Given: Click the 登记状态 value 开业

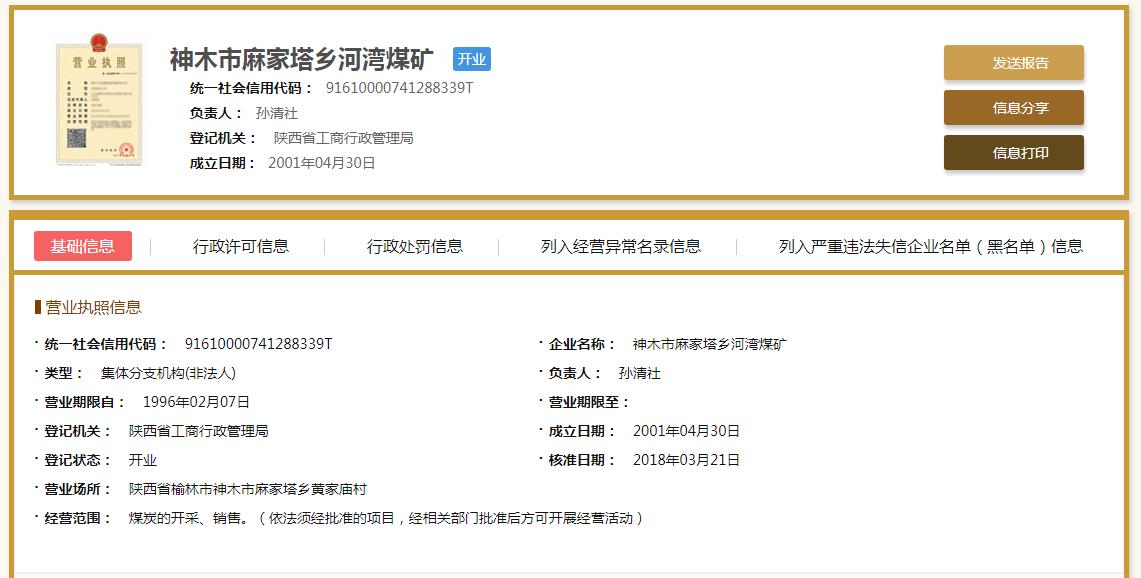Looking at the screenshot, I should (143, 460).
